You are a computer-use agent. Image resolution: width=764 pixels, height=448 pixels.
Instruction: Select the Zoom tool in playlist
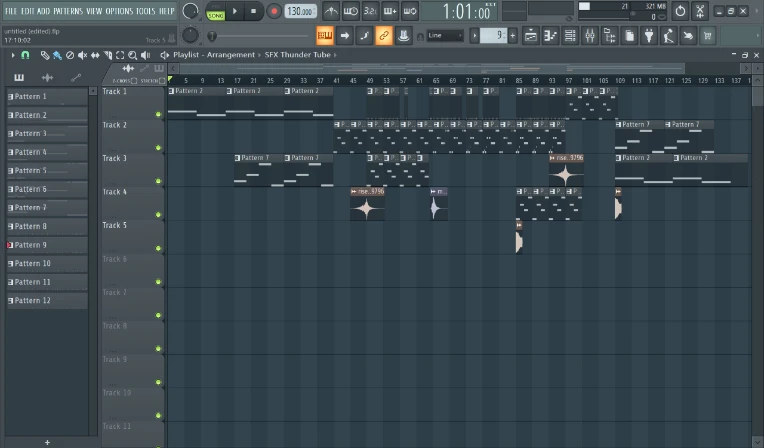point(133,55)
